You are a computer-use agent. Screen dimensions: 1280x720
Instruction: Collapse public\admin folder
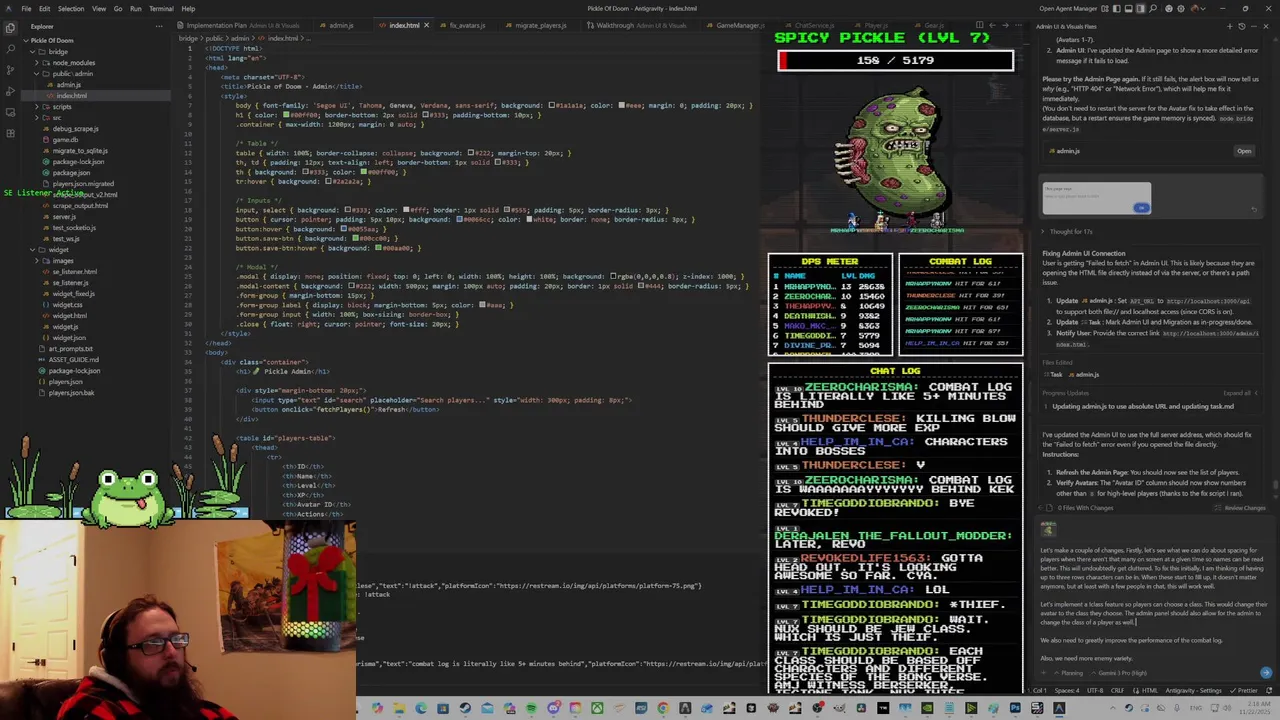[73, 73]
